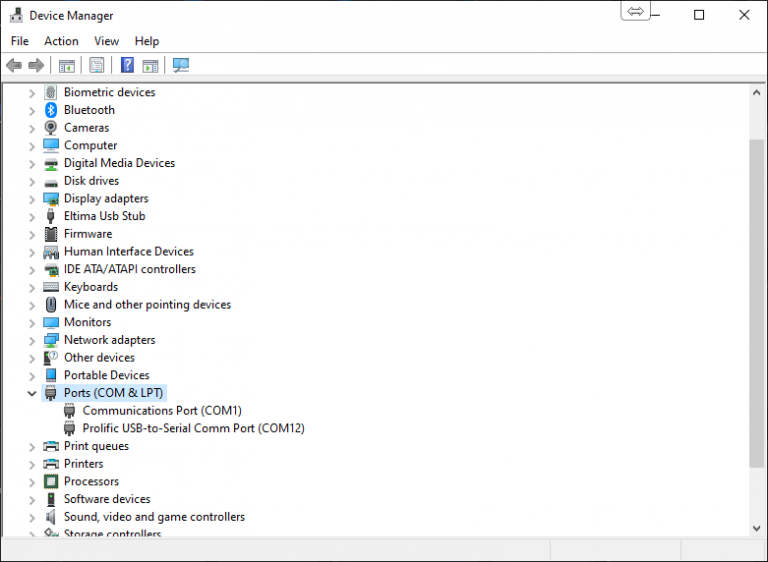Select the Digital Media Devices icon
Image resolution: width=768 pixels, height=562 pixels.
tap(50, 163)
